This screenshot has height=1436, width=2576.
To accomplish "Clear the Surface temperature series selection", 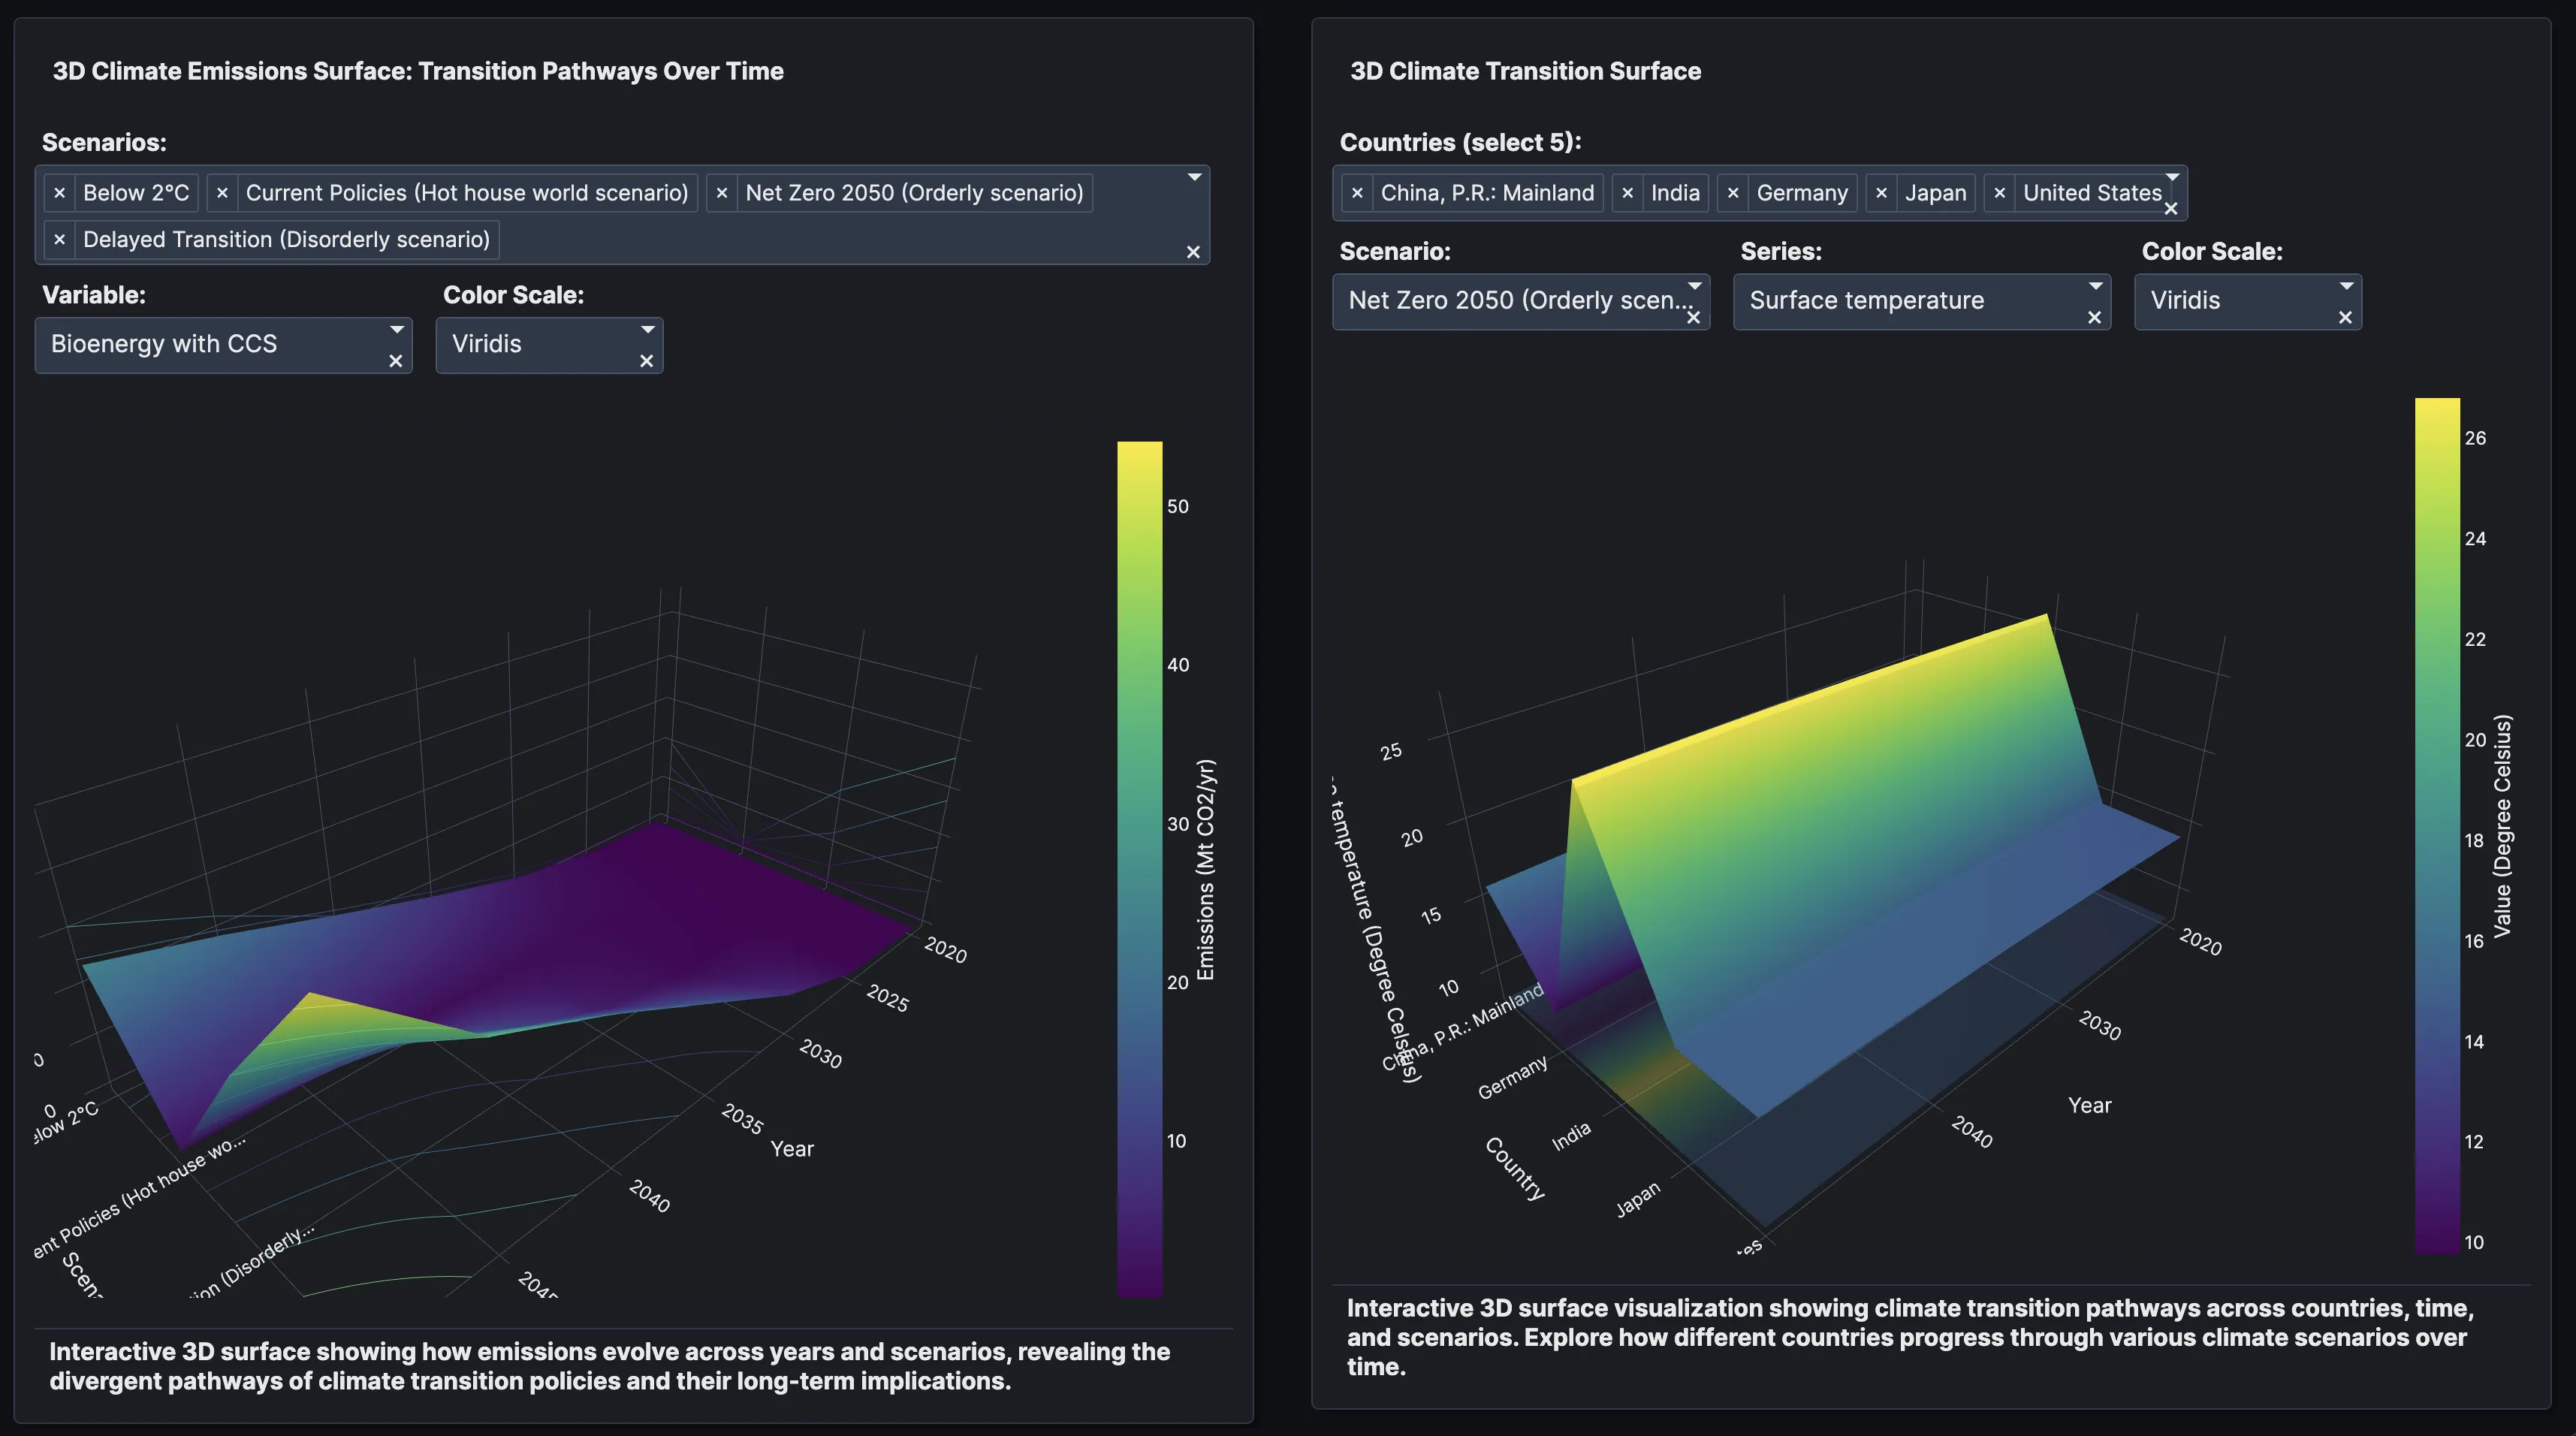I will 2096,318.
